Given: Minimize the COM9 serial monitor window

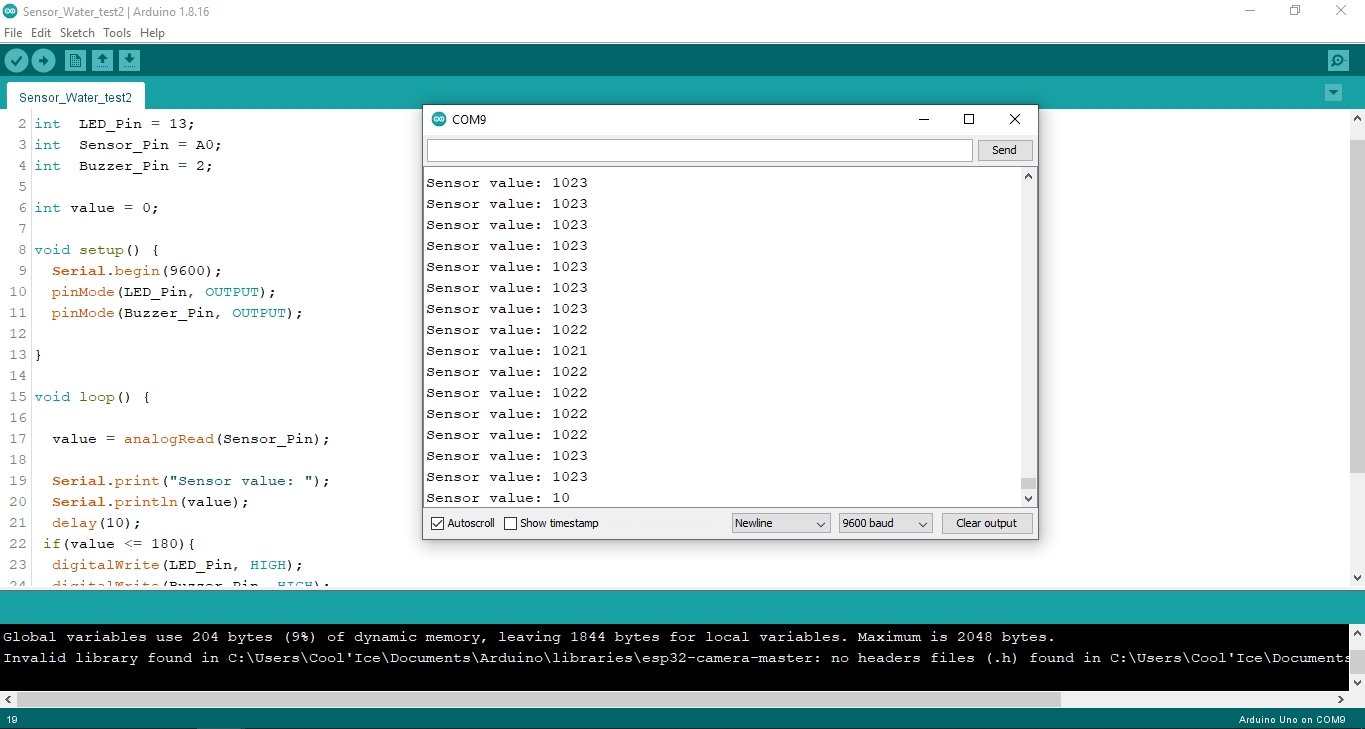Looking at the screenshot, I should click(x=924, y=119).
